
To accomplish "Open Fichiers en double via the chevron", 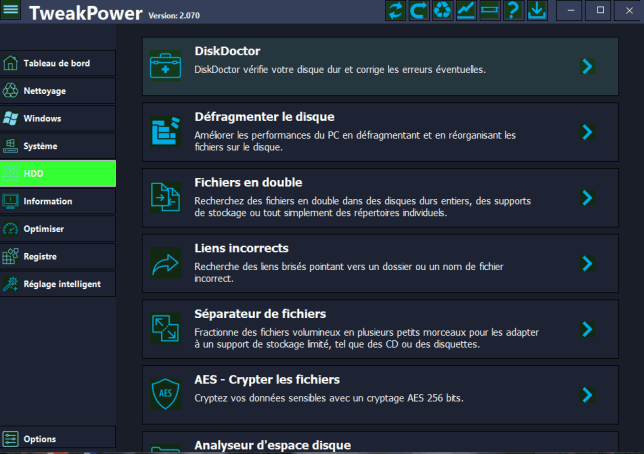I will (x=587, y=198).
